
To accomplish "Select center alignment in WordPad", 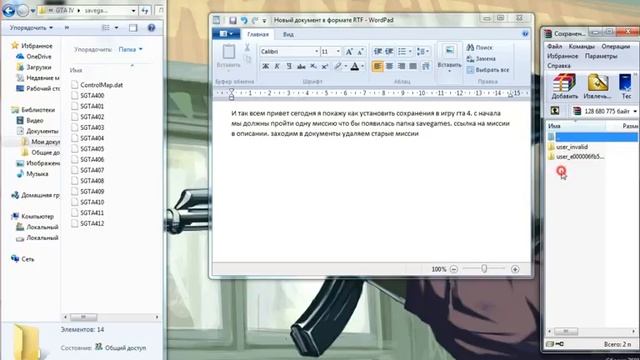I will click(x=389, y=66).
